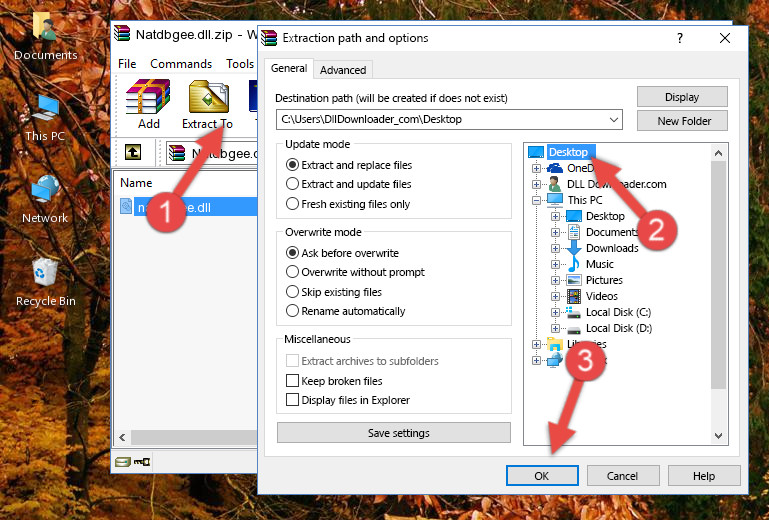This screenshot has height=520, width=769.
Task: Select the This PC desktop icon
Action: click(45, 118)
